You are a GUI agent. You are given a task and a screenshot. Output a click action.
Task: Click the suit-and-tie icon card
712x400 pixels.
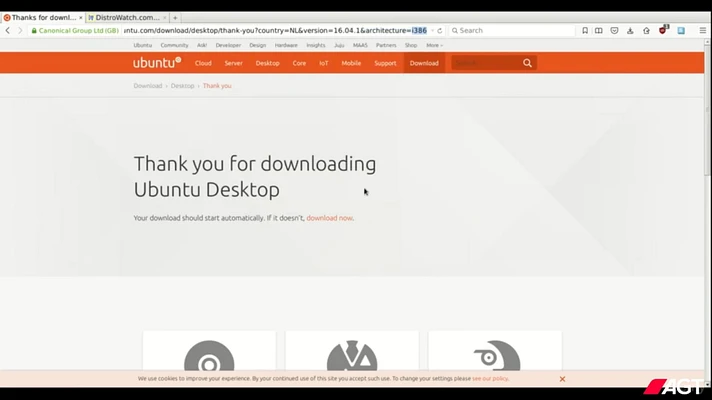[x=352, y=352]
